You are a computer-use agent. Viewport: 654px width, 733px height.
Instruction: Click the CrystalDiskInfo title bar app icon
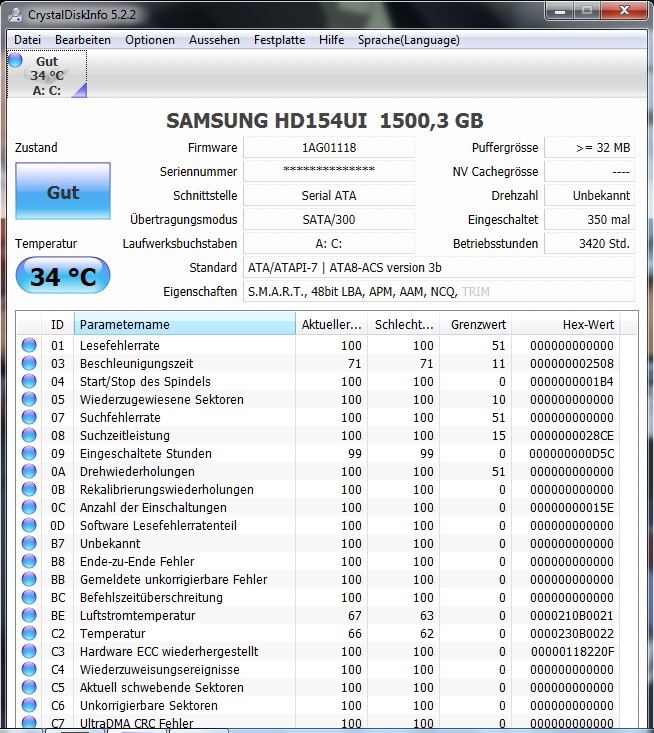point(15,14)
